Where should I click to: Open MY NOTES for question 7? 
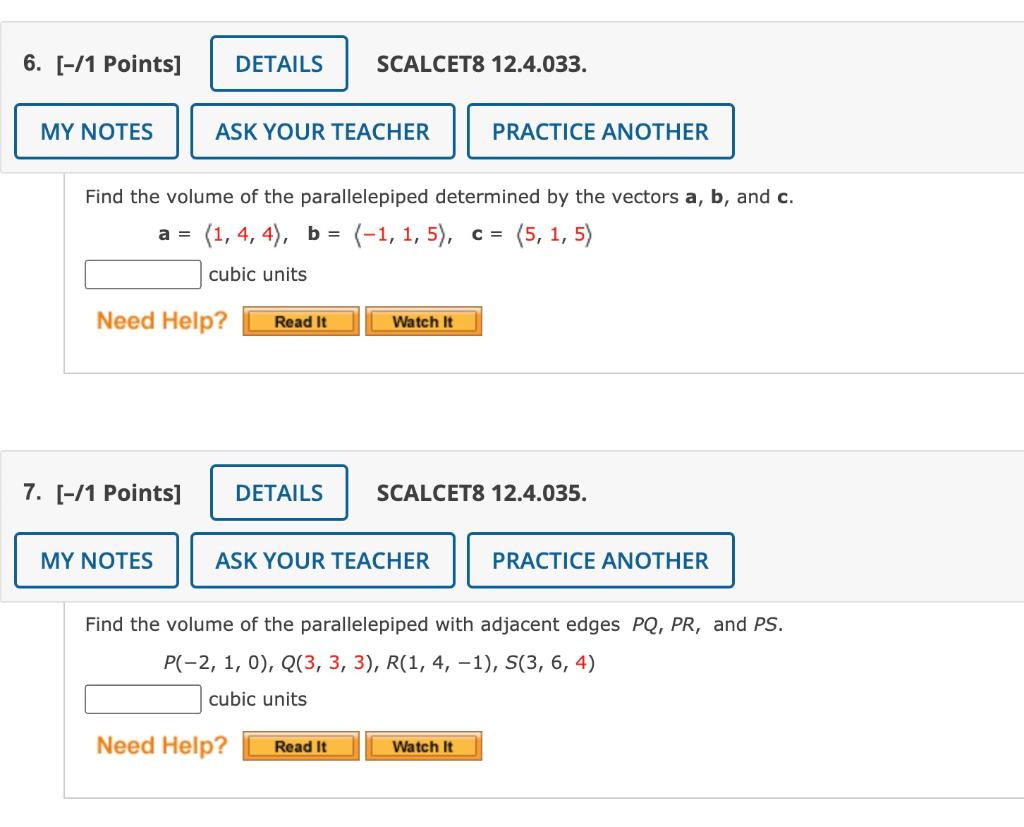click(96, 560)
